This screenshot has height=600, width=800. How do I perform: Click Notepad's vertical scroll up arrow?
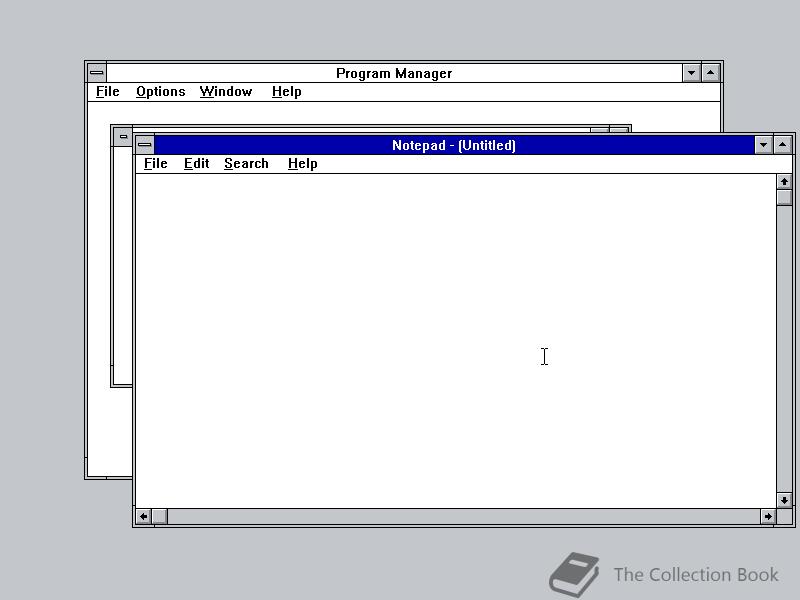784,182
